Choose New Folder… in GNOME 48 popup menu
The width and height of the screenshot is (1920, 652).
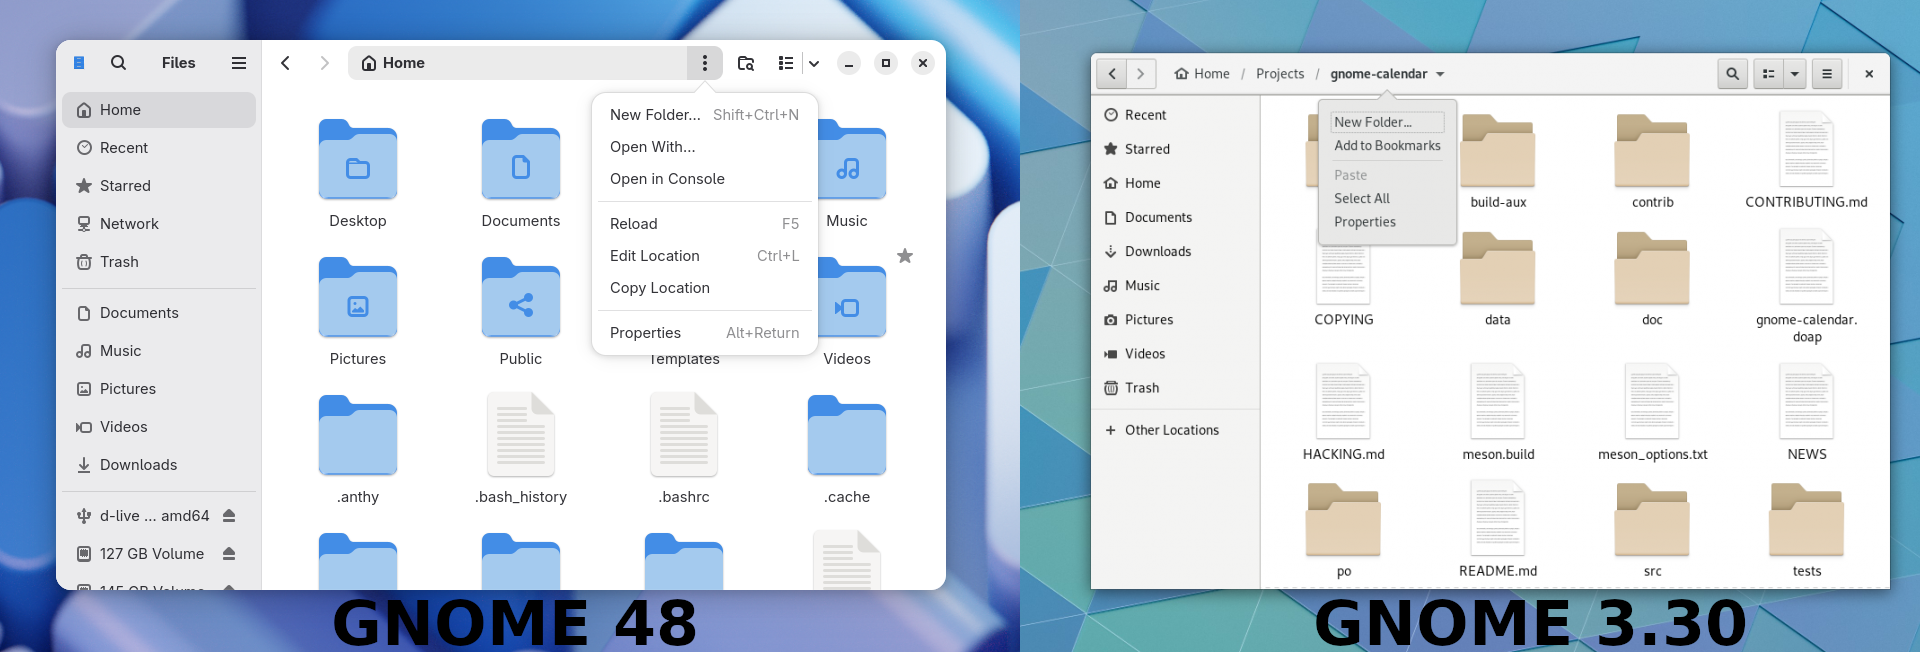705,115
